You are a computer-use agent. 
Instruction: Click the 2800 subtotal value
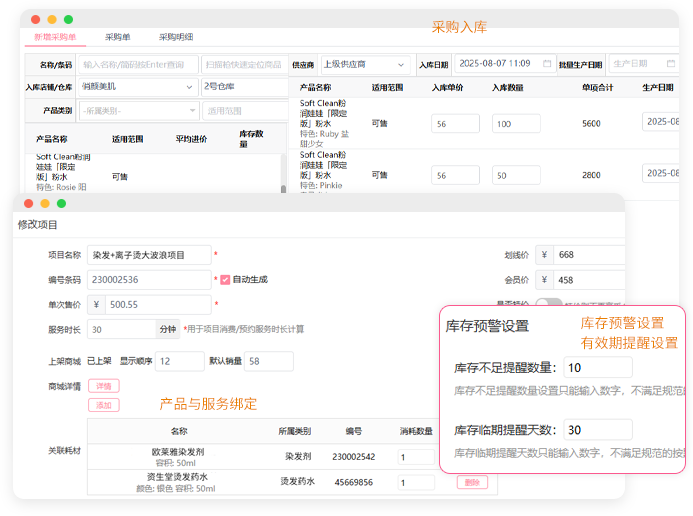tap(591, 175)
